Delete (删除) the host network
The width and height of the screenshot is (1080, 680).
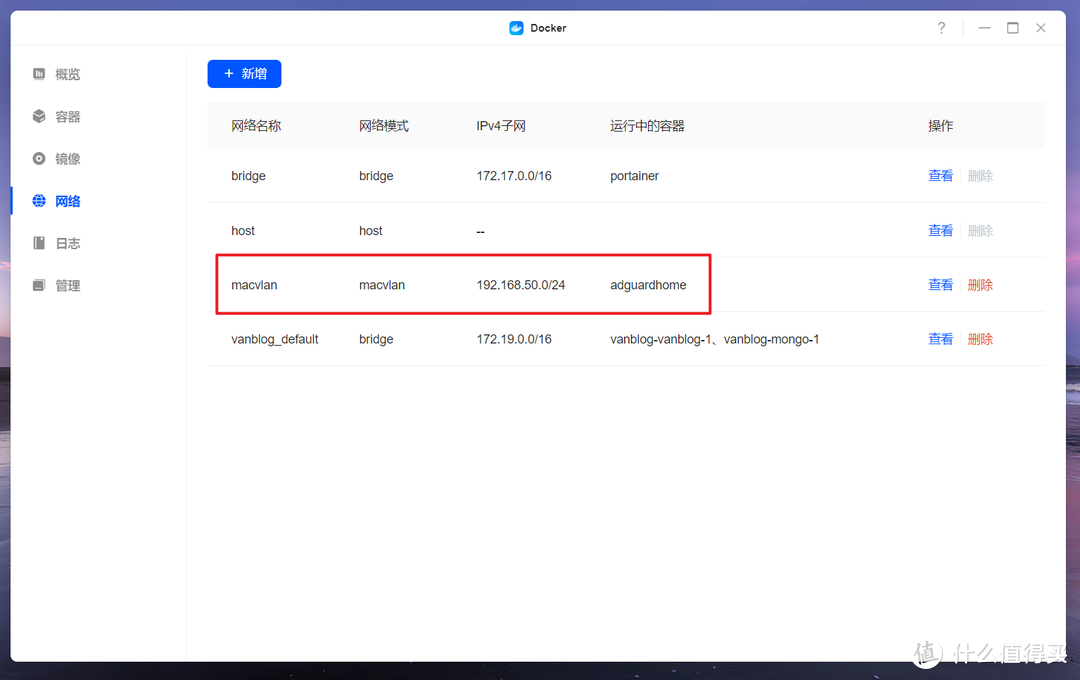pos(980,230)
